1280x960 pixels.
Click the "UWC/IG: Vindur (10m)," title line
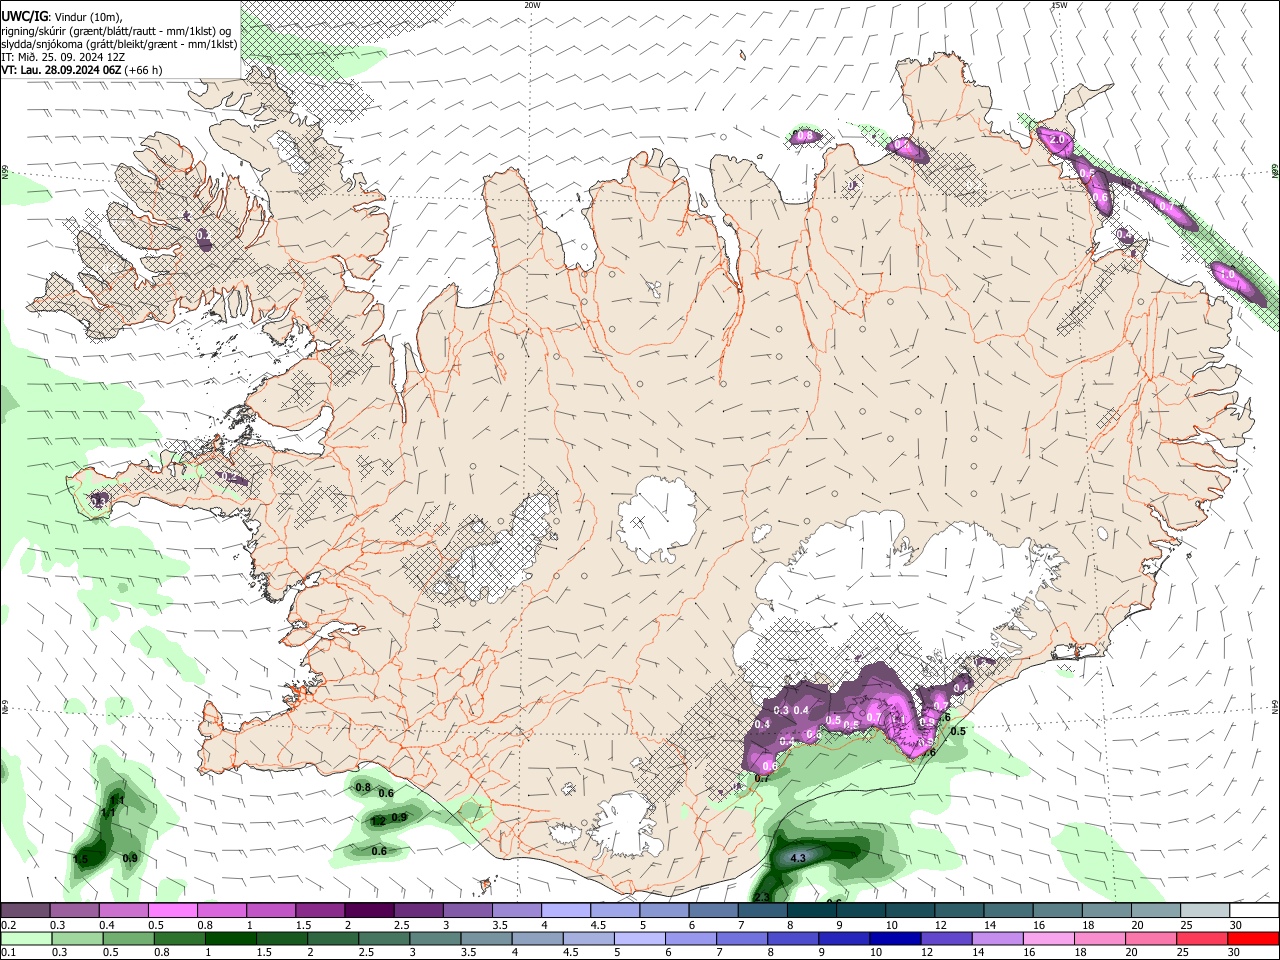click(x=61, y=16)
